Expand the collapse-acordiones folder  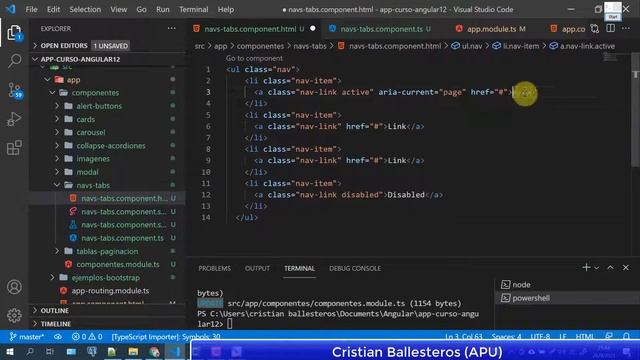point(57,145)
